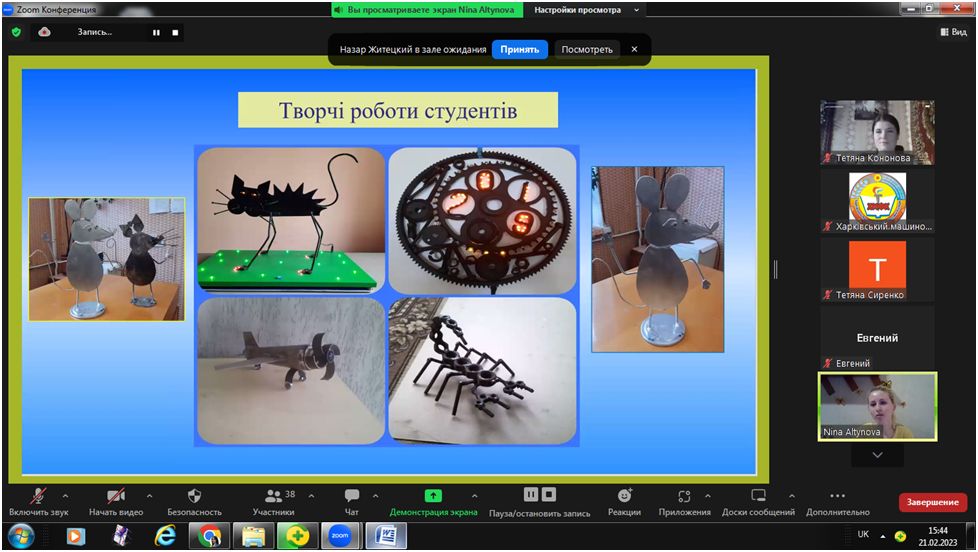Open the Participants panel
The width and height of the screenshot is (978, 552).
(x=273, y=496)
